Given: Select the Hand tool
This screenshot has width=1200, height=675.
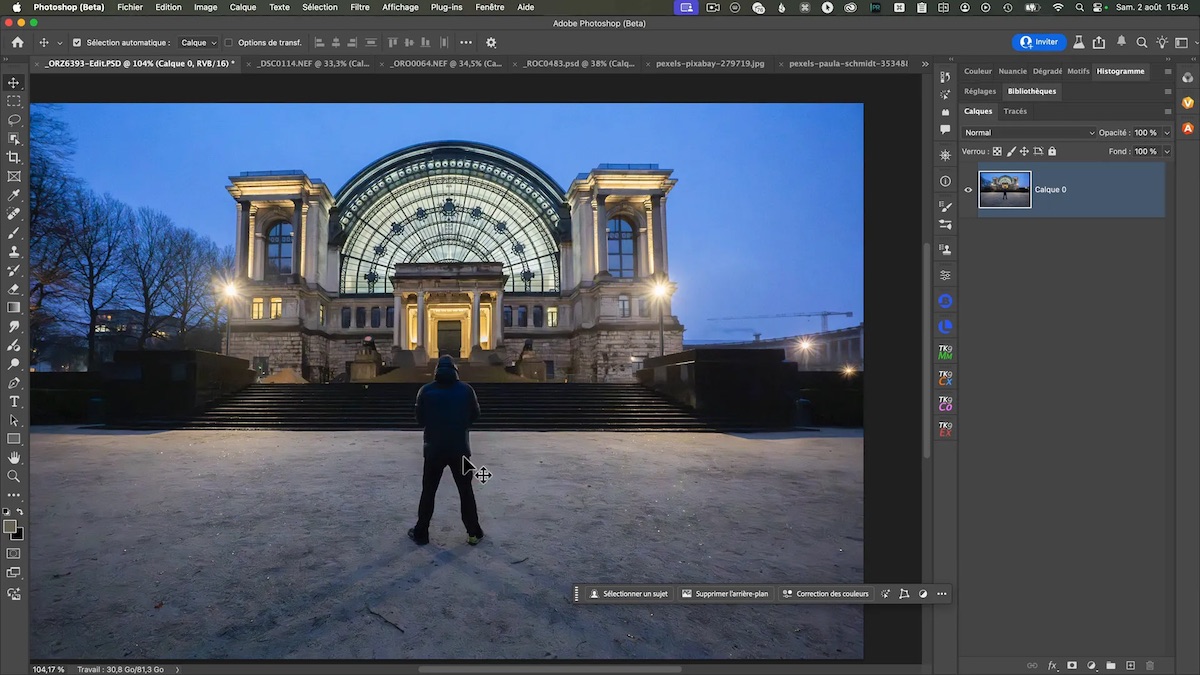Looking at the screenshot, I should click(x=14, y=458).
